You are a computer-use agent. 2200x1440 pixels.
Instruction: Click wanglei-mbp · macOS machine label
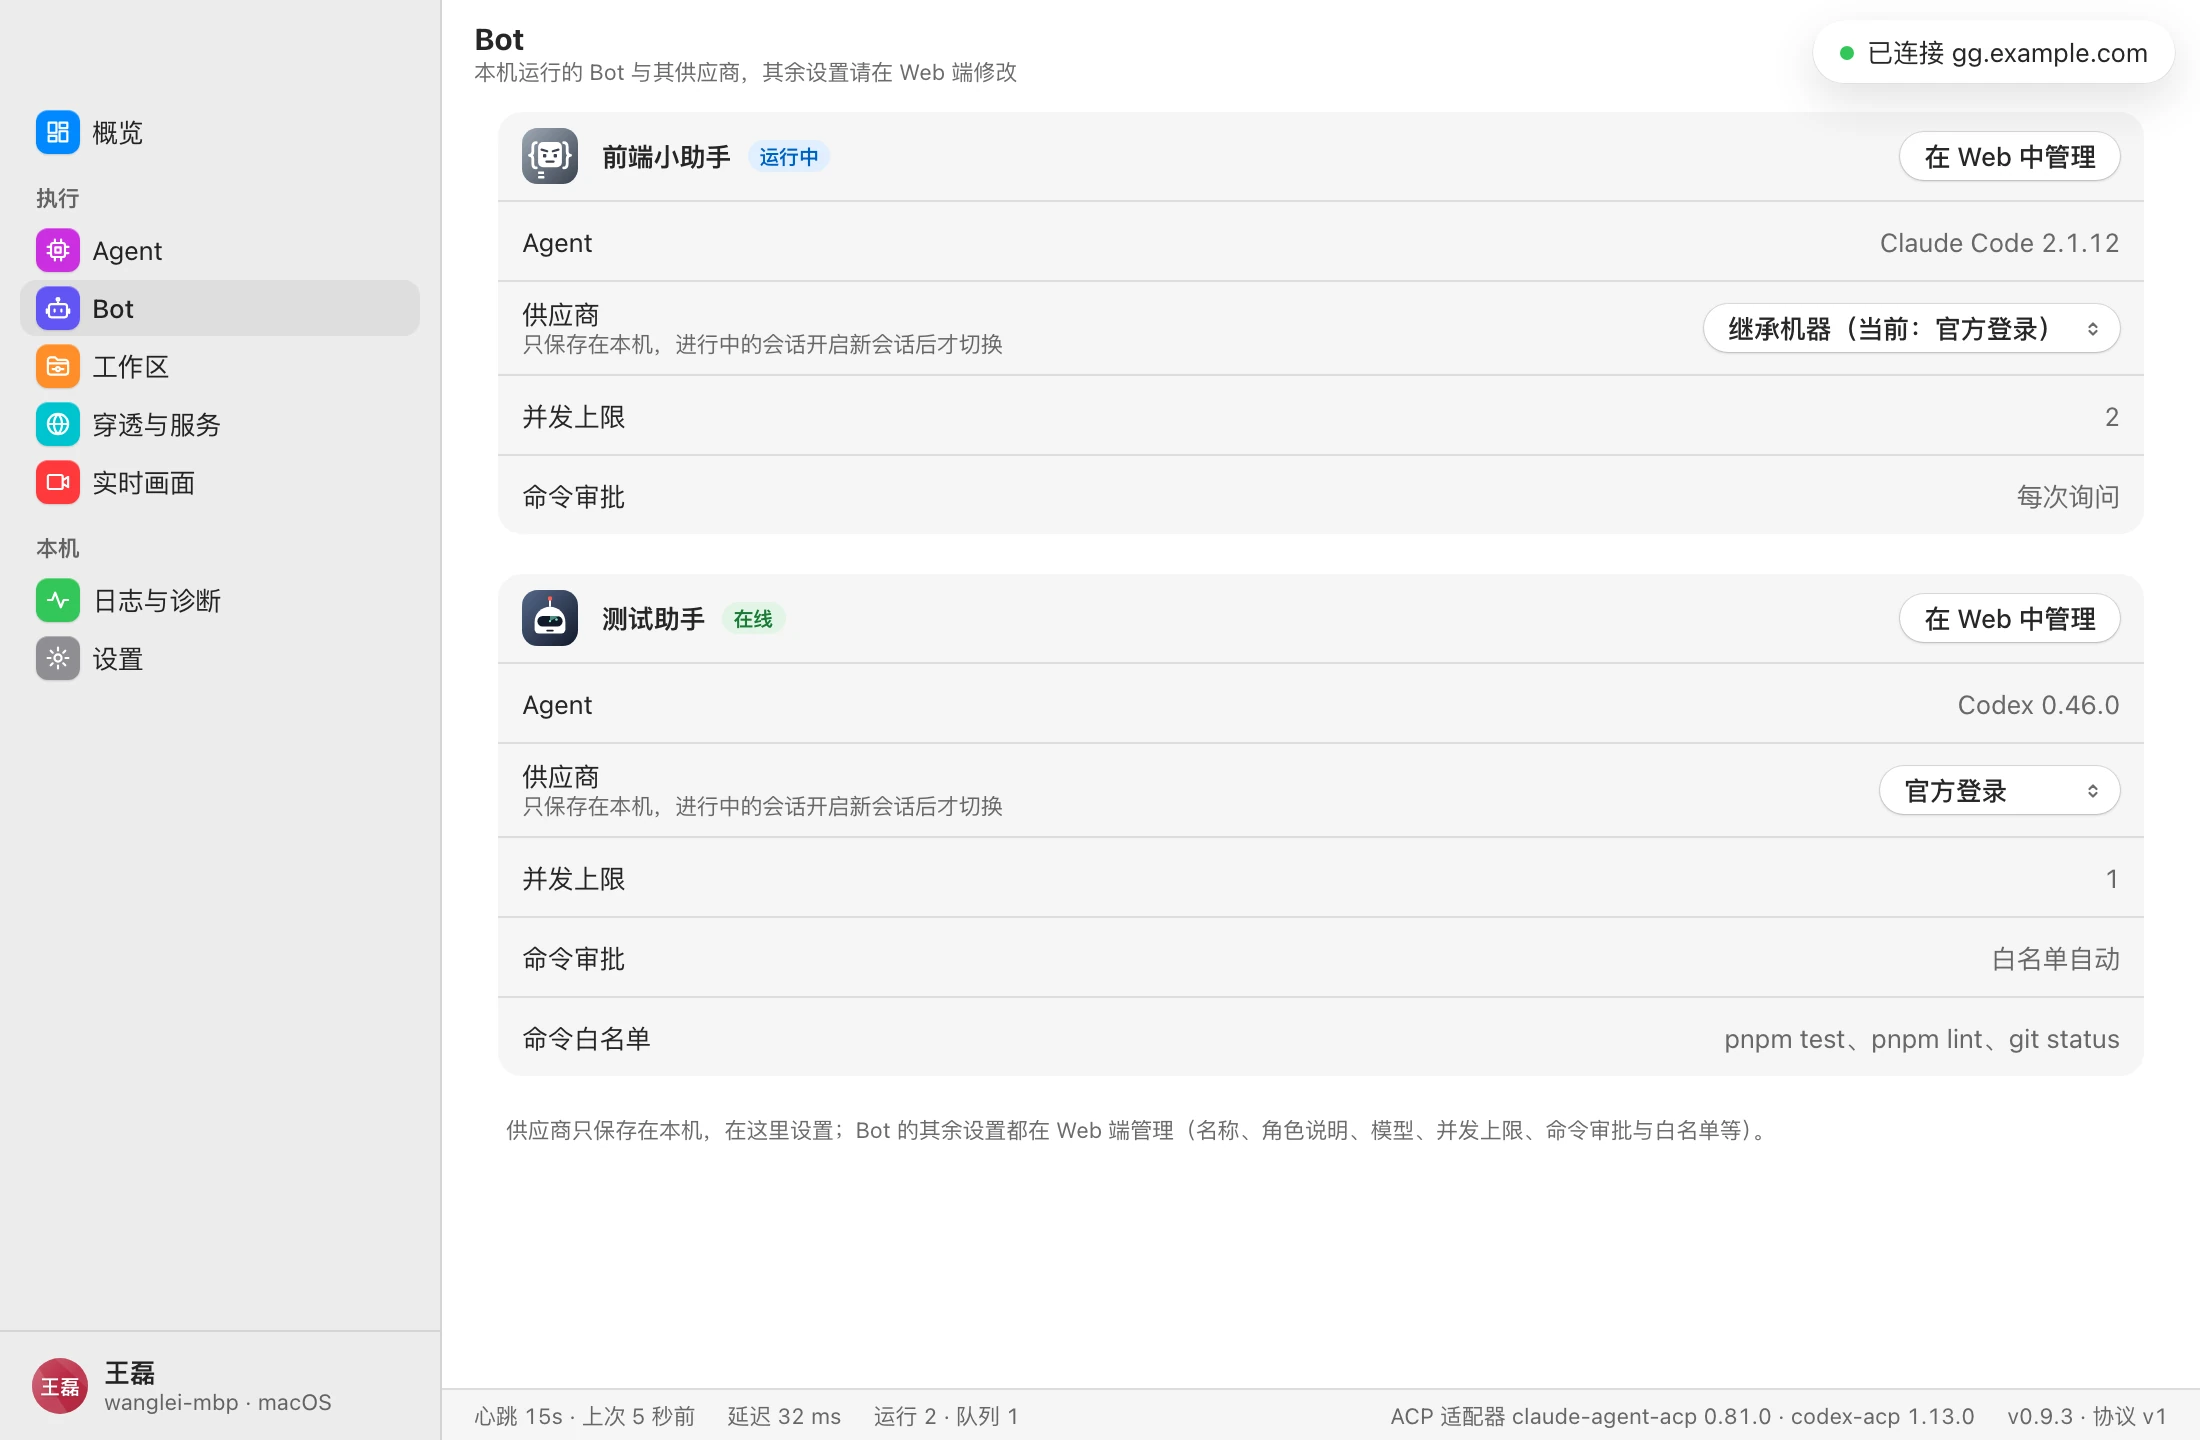[x=217, y=1402]
